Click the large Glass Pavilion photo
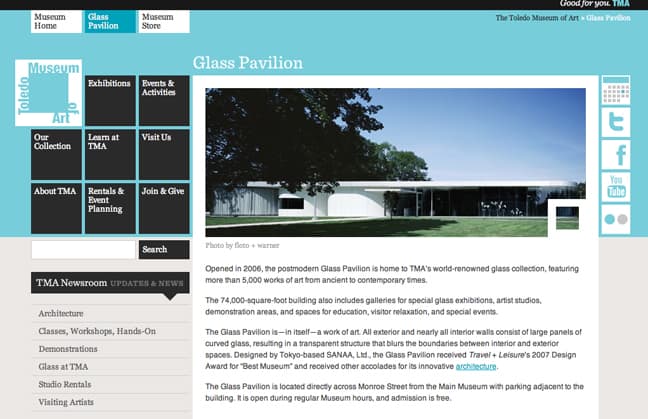 click(395, 162)
